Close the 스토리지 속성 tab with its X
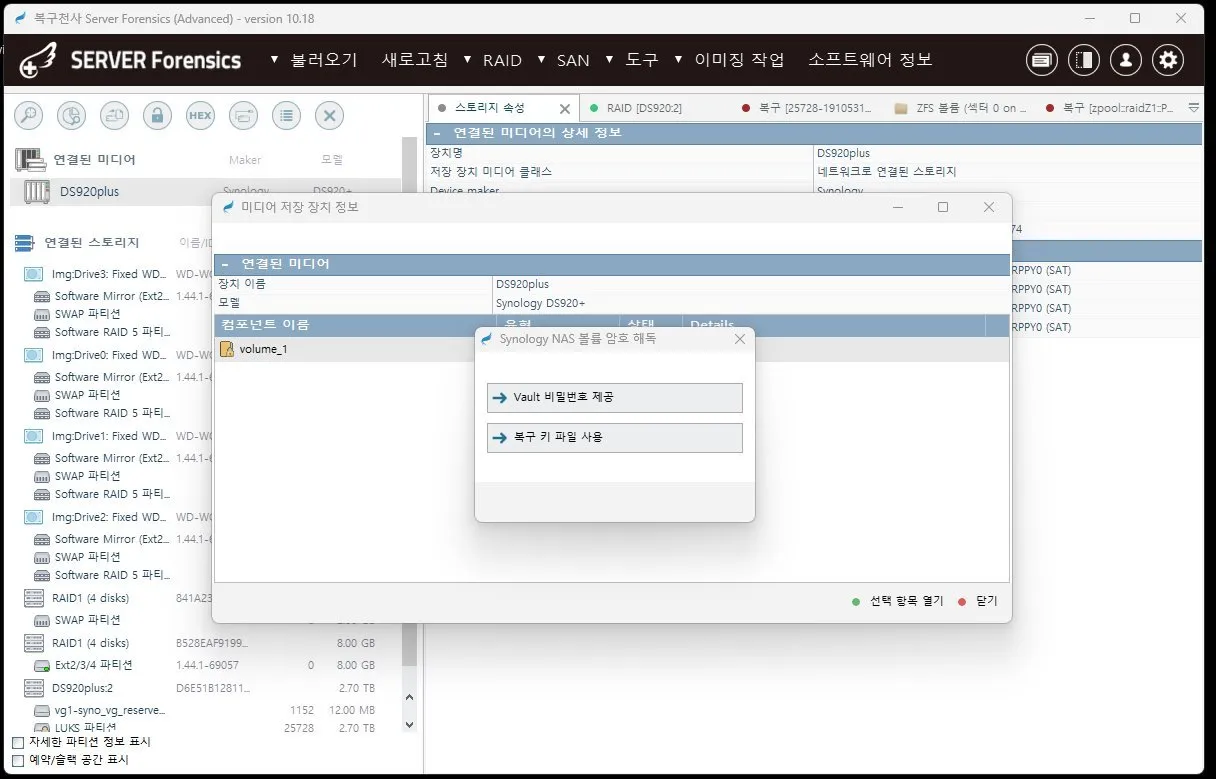This screenshot has width=1216, height=779. (x=565, y=108)
